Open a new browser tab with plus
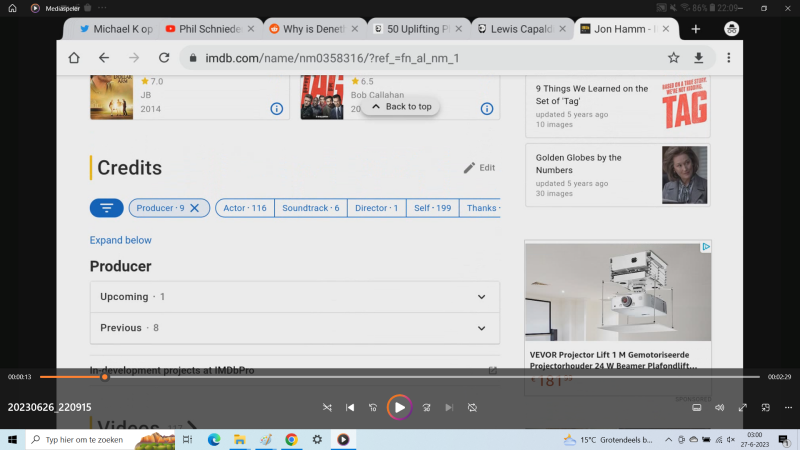 (695, 29)
